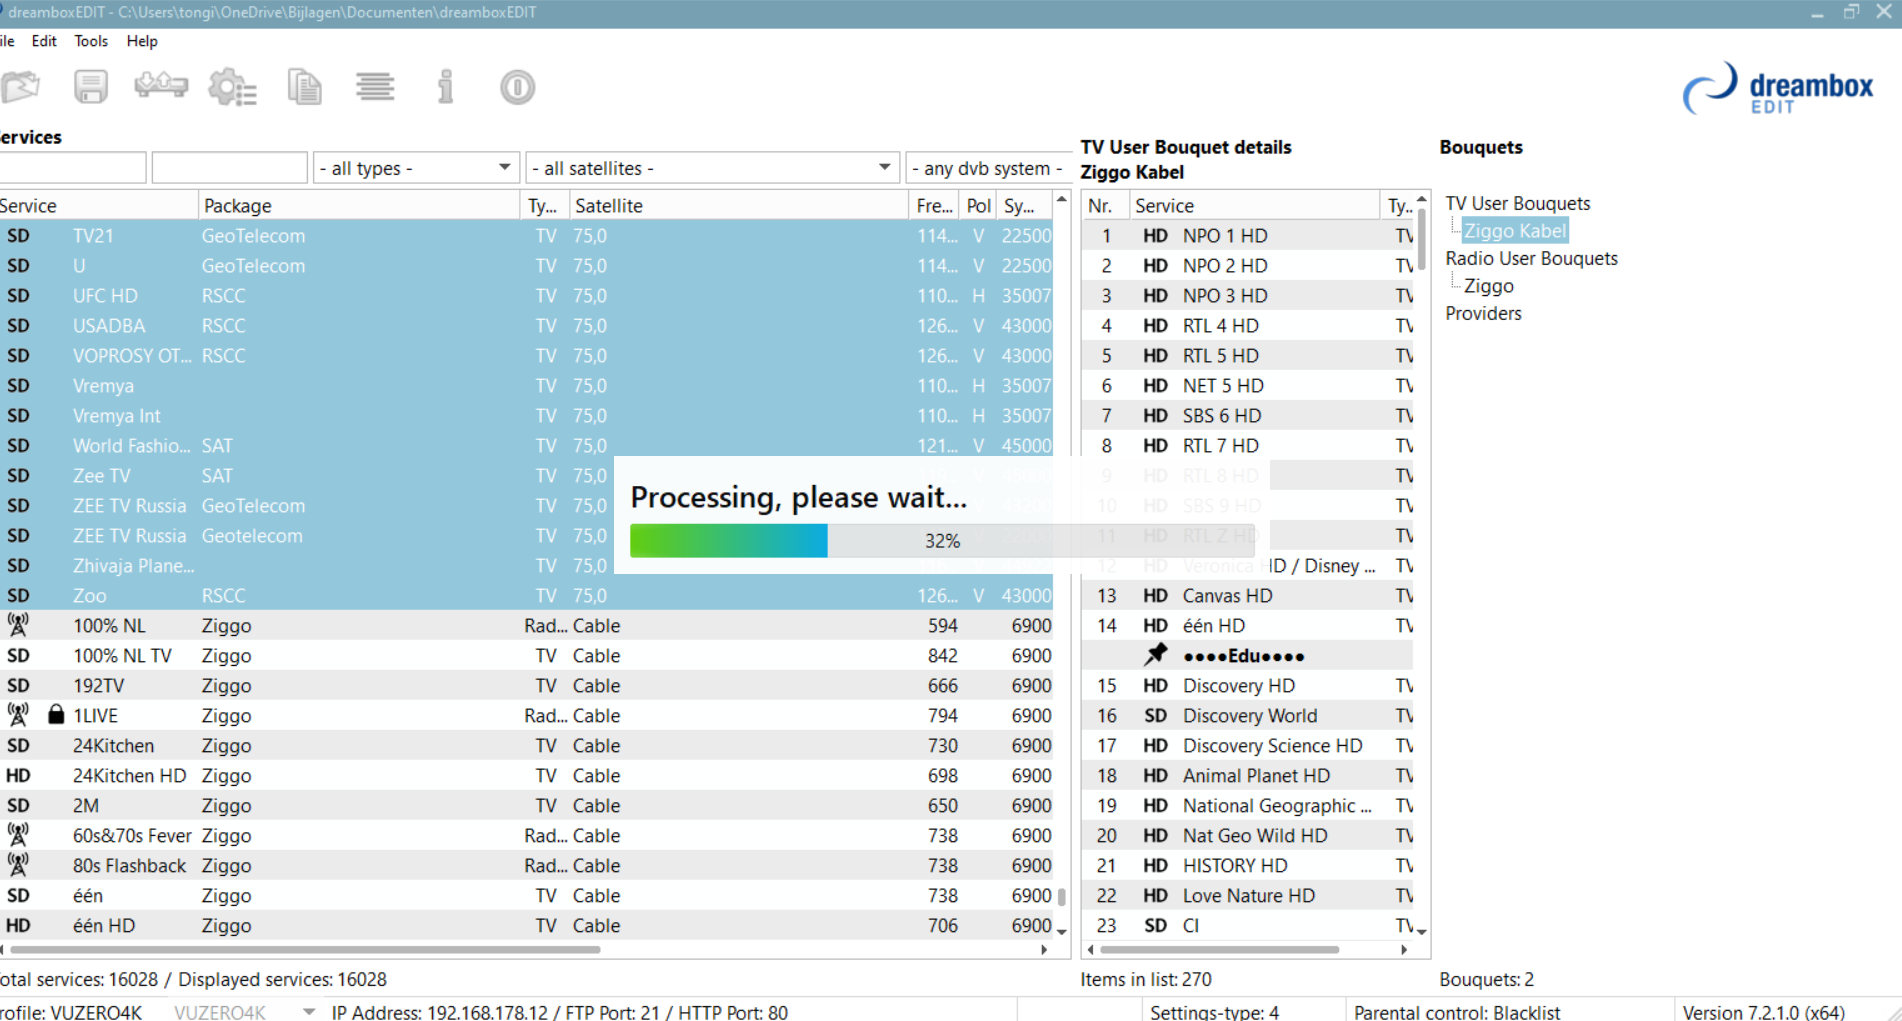Image resolution: width=1902 pixels, height=1021 pixels.
Task: Select the 100% NL TV row
Action: 526,655
